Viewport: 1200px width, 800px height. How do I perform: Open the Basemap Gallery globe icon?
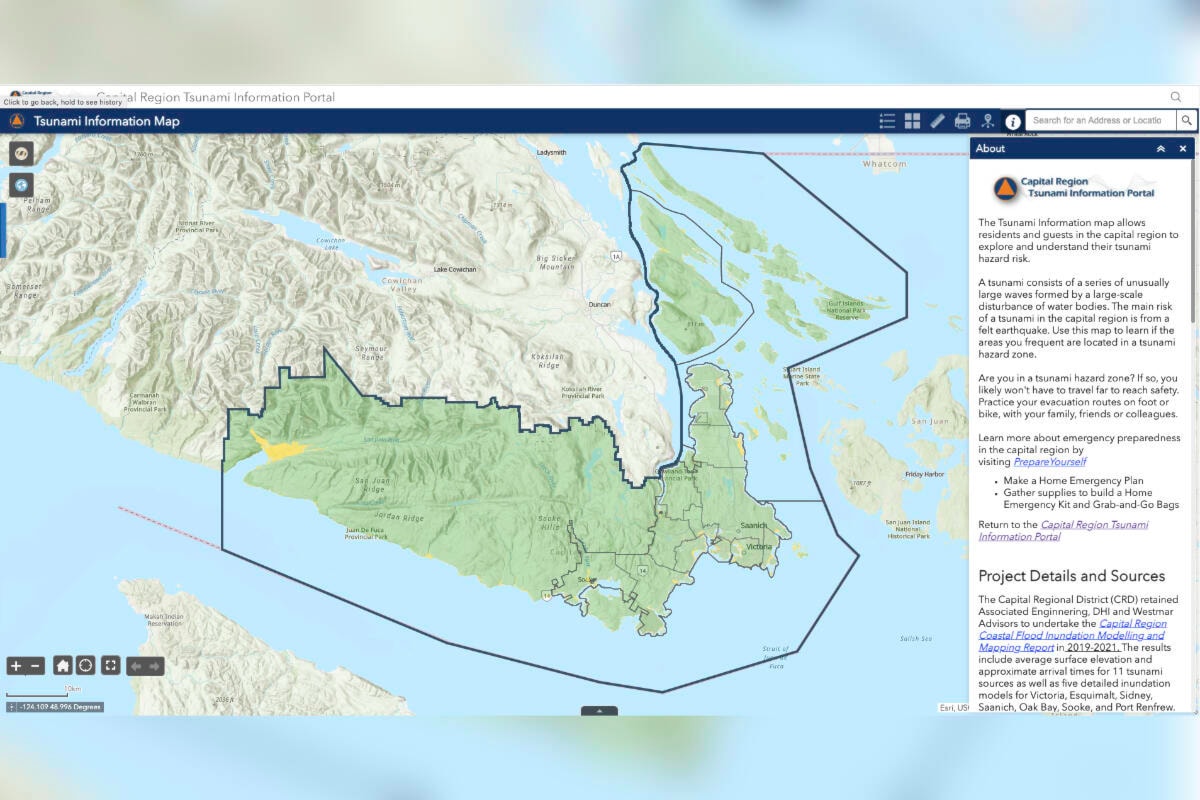point(21,185)
